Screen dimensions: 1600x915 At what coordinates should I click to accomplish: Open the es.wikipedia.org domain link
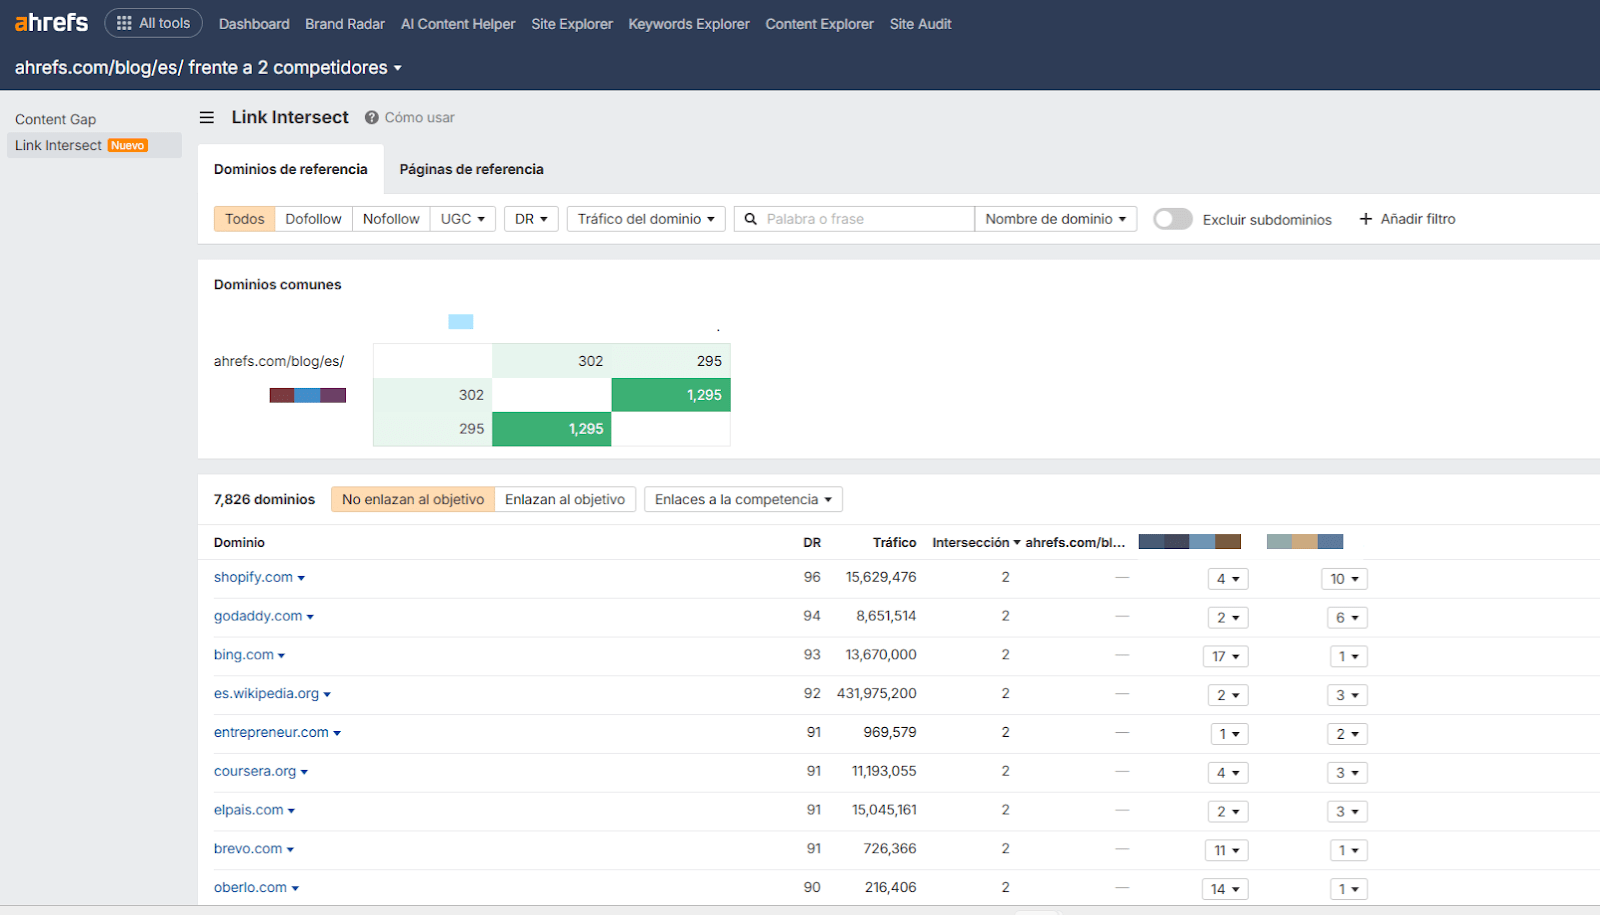(x=266, y=693)
